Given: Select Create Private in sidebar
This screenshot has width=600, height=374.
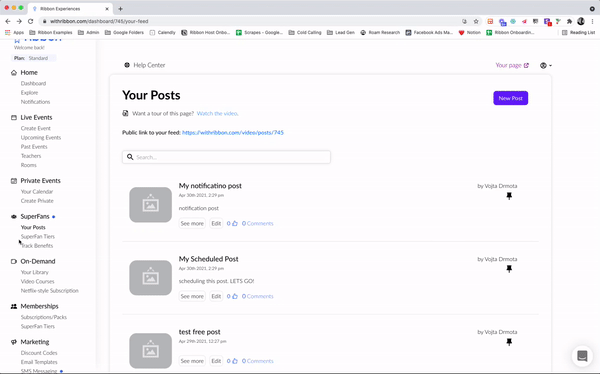Looking at the screenshot, I should tap(37, 201).
